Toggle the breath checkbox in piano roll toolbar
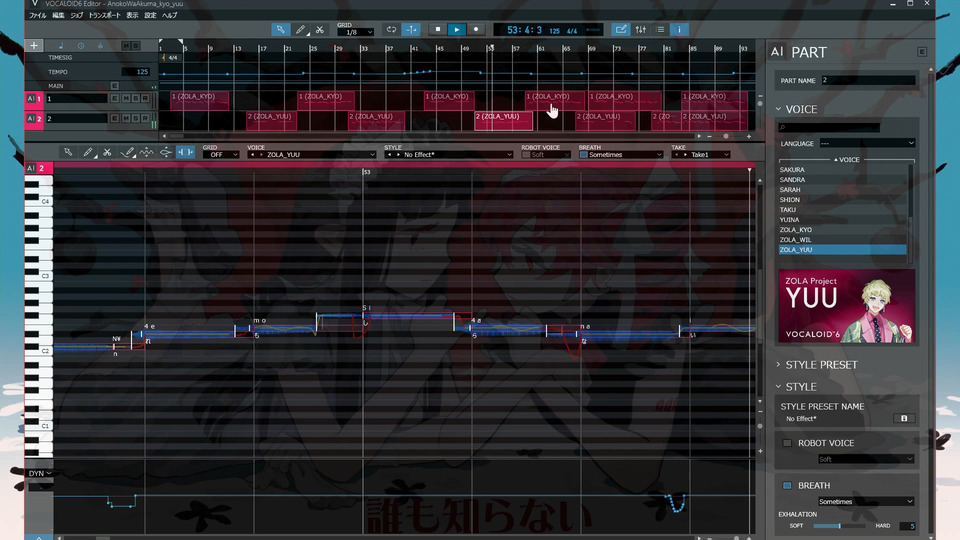960x540 pixels. 583,155
